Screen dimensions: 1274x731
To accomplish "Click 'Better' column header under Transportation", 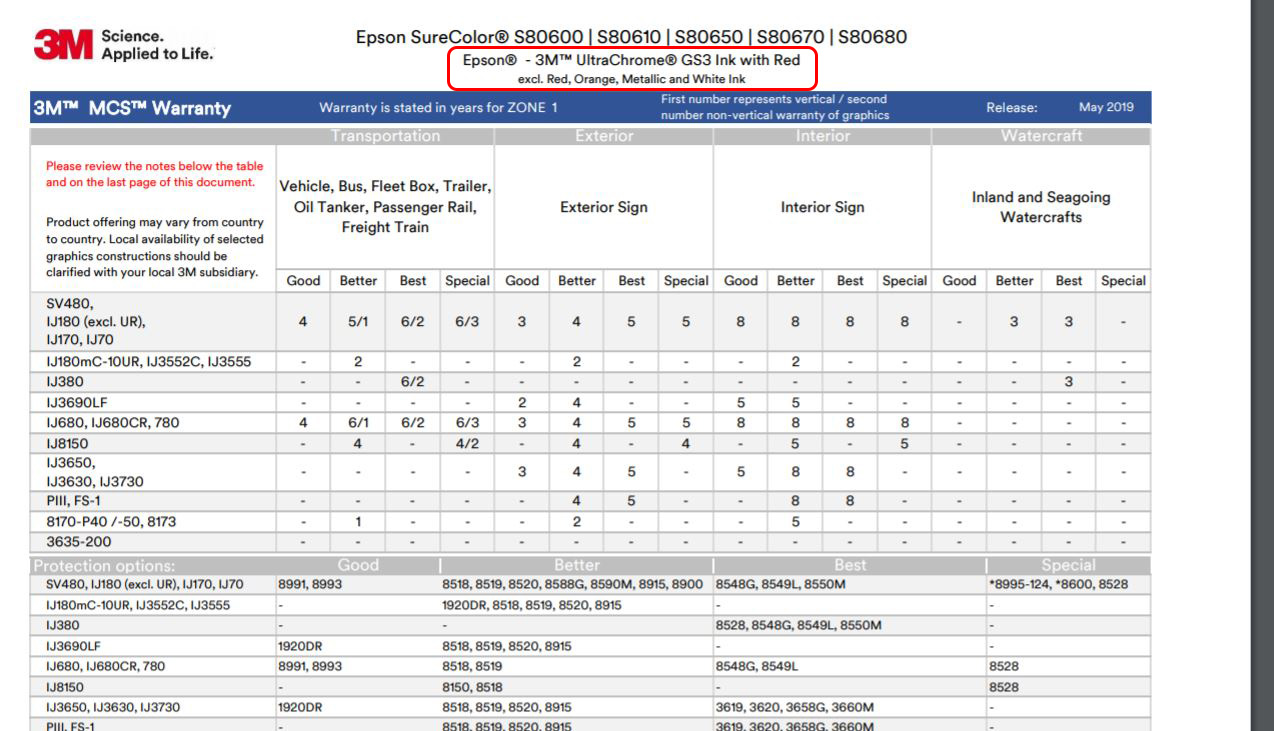I will (x=358, y=281).
